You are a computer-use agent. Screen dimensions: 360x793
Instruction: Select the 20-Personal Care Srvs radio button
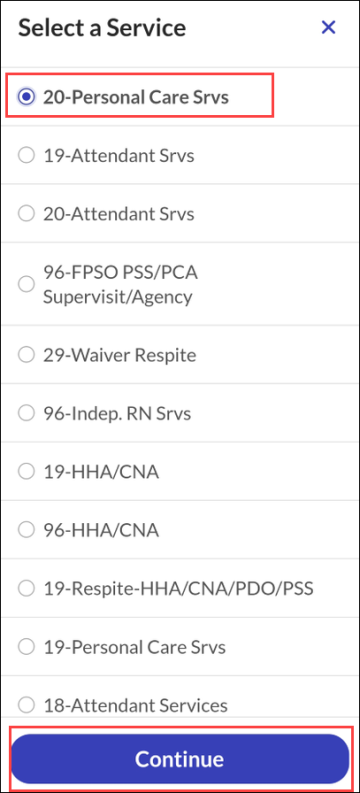pyautogui.click(x=26, y=97)
